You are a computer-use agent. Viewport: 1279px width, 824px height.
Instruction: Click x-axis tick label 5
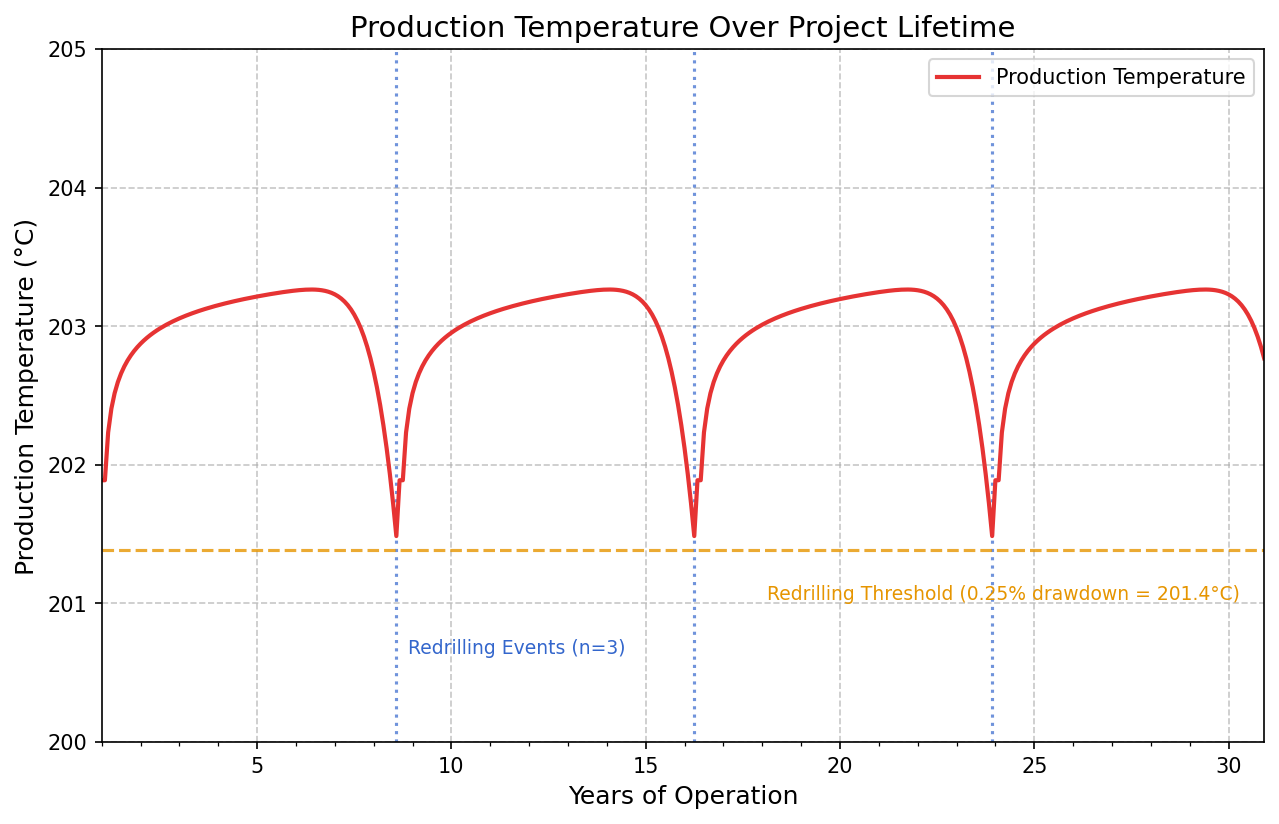click(257, 765)
